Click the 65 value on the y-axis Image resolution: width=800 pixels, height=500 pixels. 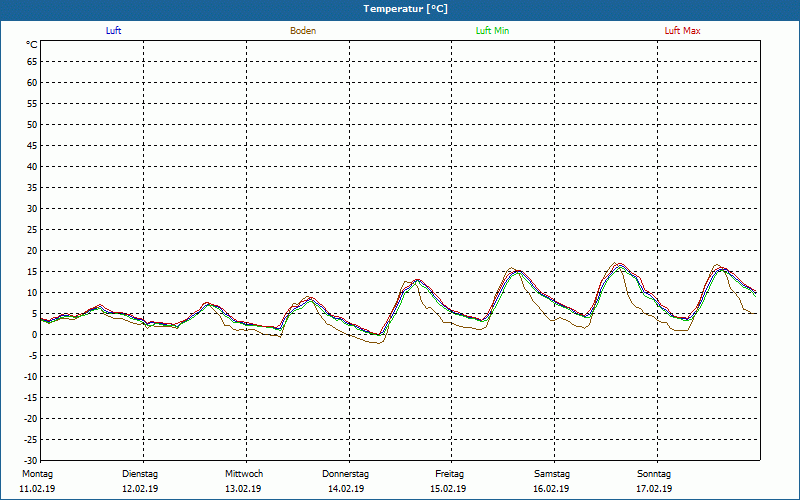[32, 62]
